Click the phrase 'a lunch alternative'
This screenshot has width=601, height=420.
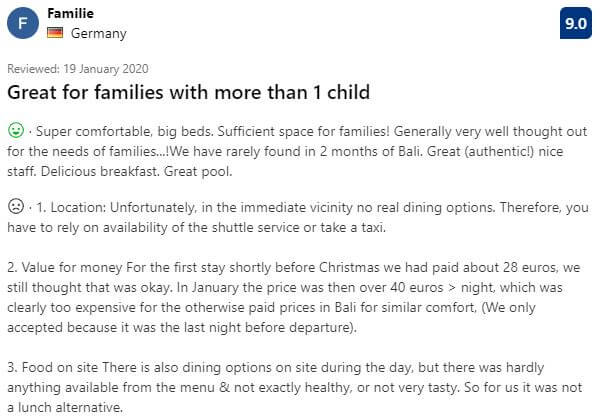pyautogui.click(x=65, y=407)
